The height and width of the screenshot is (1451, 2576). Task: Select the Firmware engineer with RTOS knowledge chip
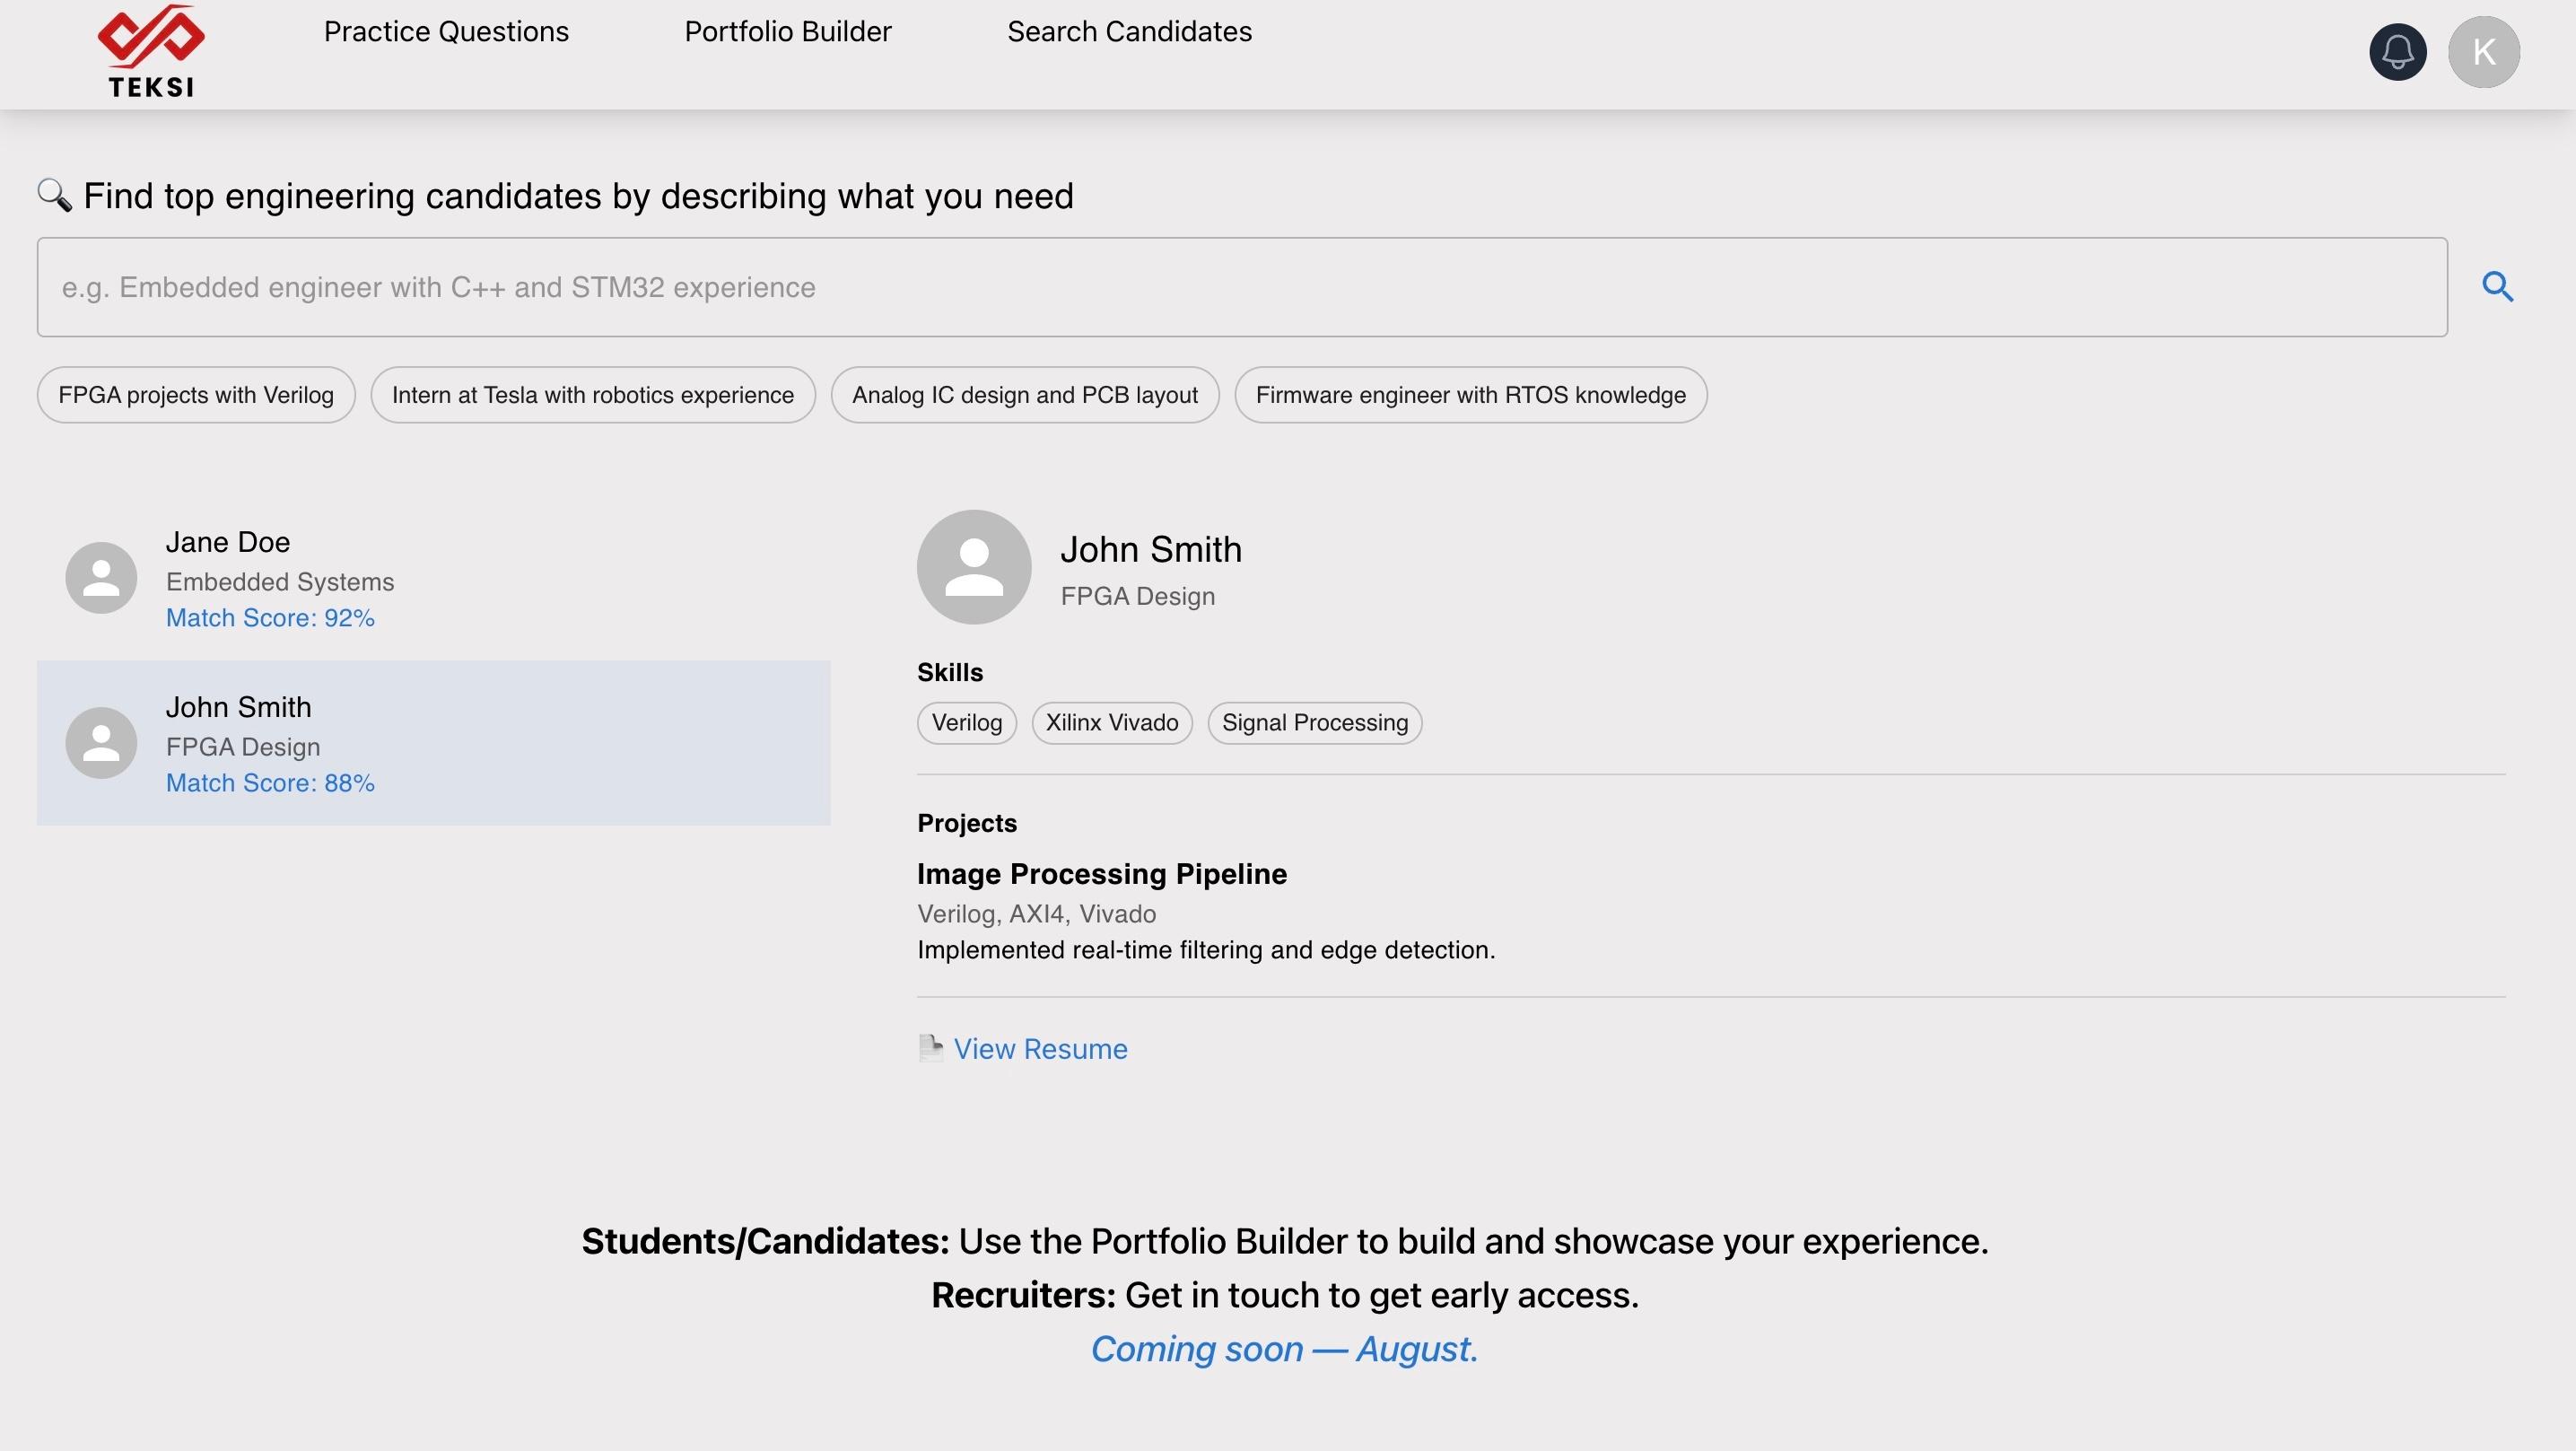point(1470,395)
